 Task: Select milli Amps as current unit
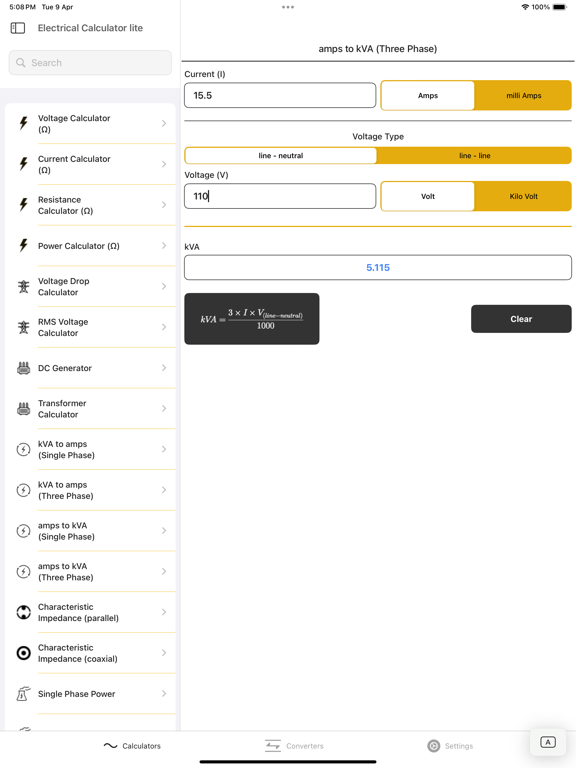click(524, 96)
